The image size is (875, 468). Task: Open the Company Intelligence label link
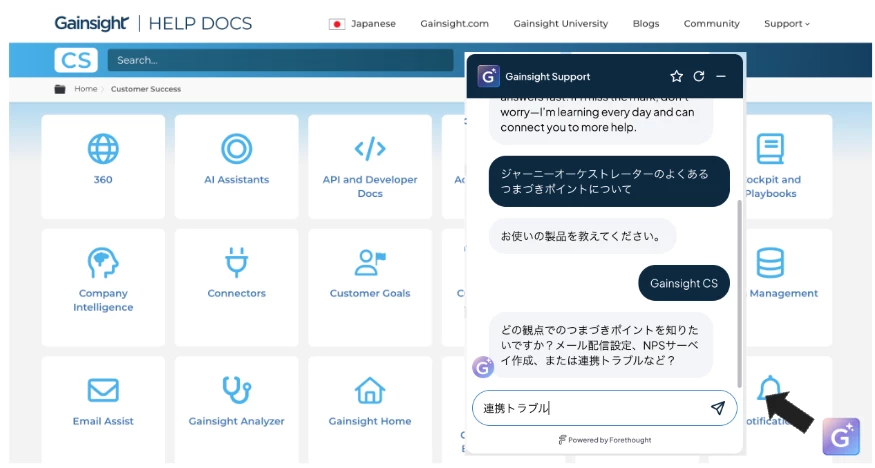(103, 300)
